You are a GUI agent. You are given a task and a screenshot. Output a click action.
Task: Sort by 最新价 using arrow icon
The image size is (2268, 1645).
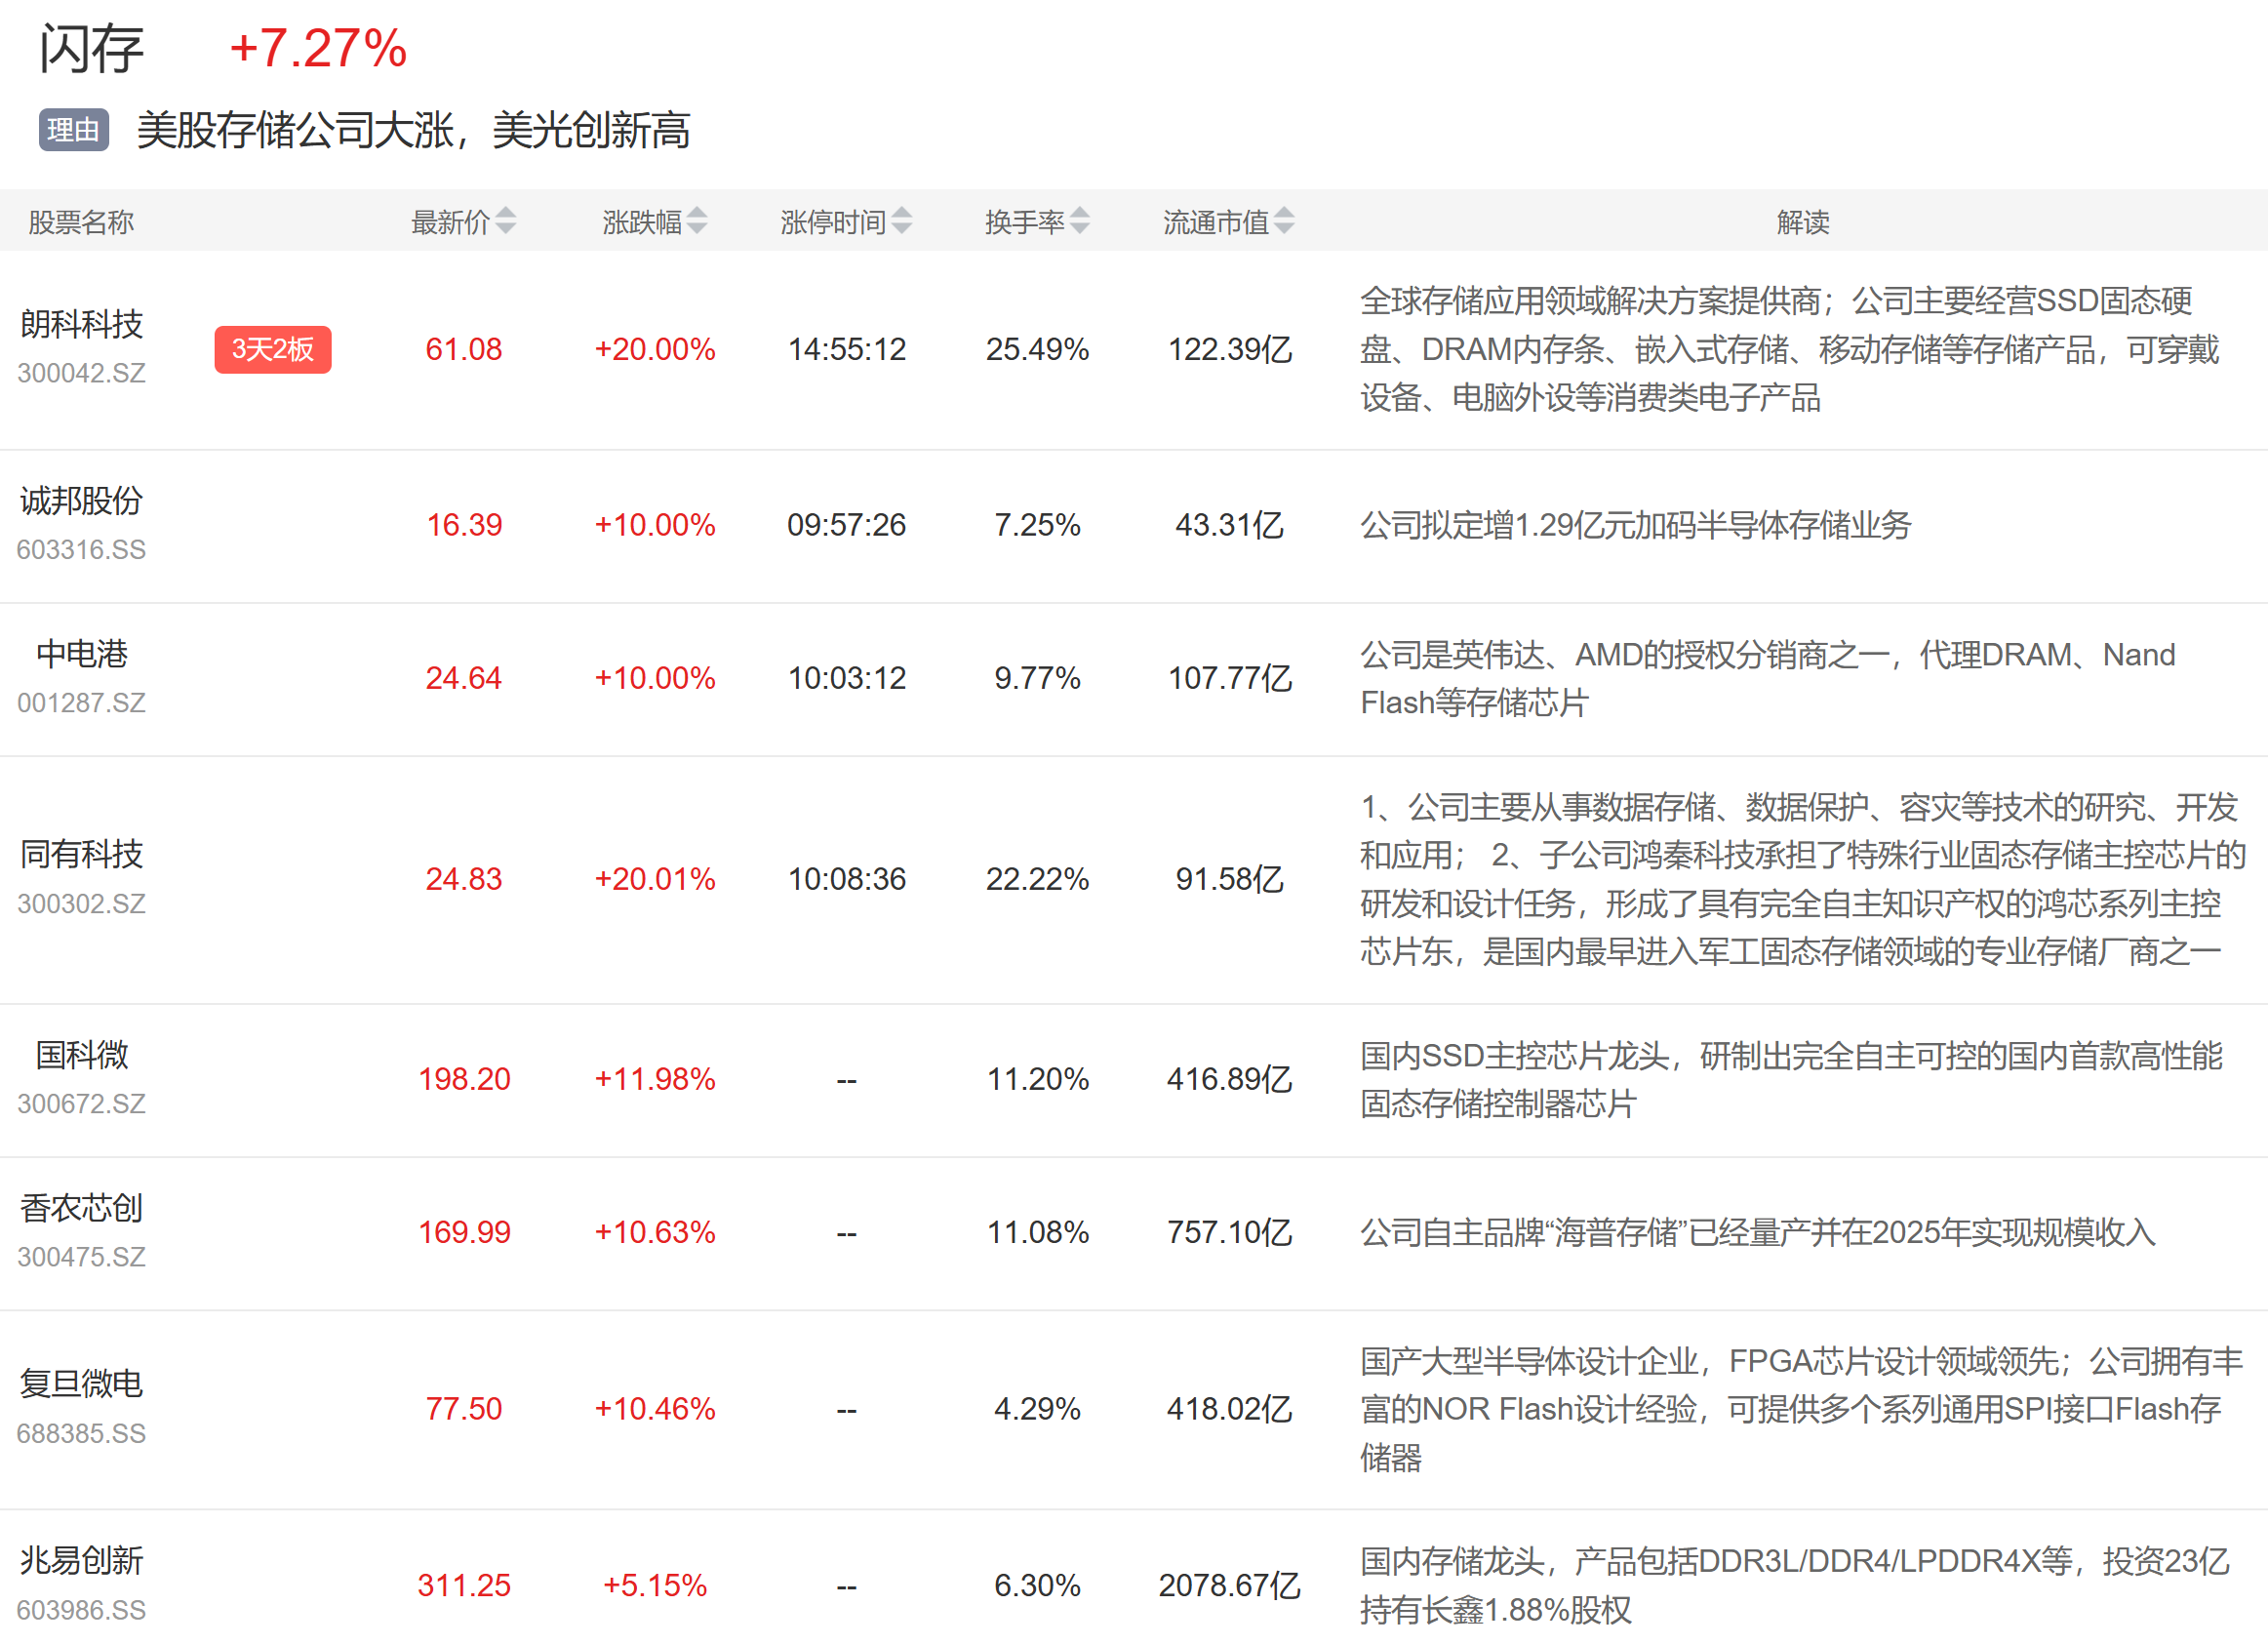(x=506, y=220)
